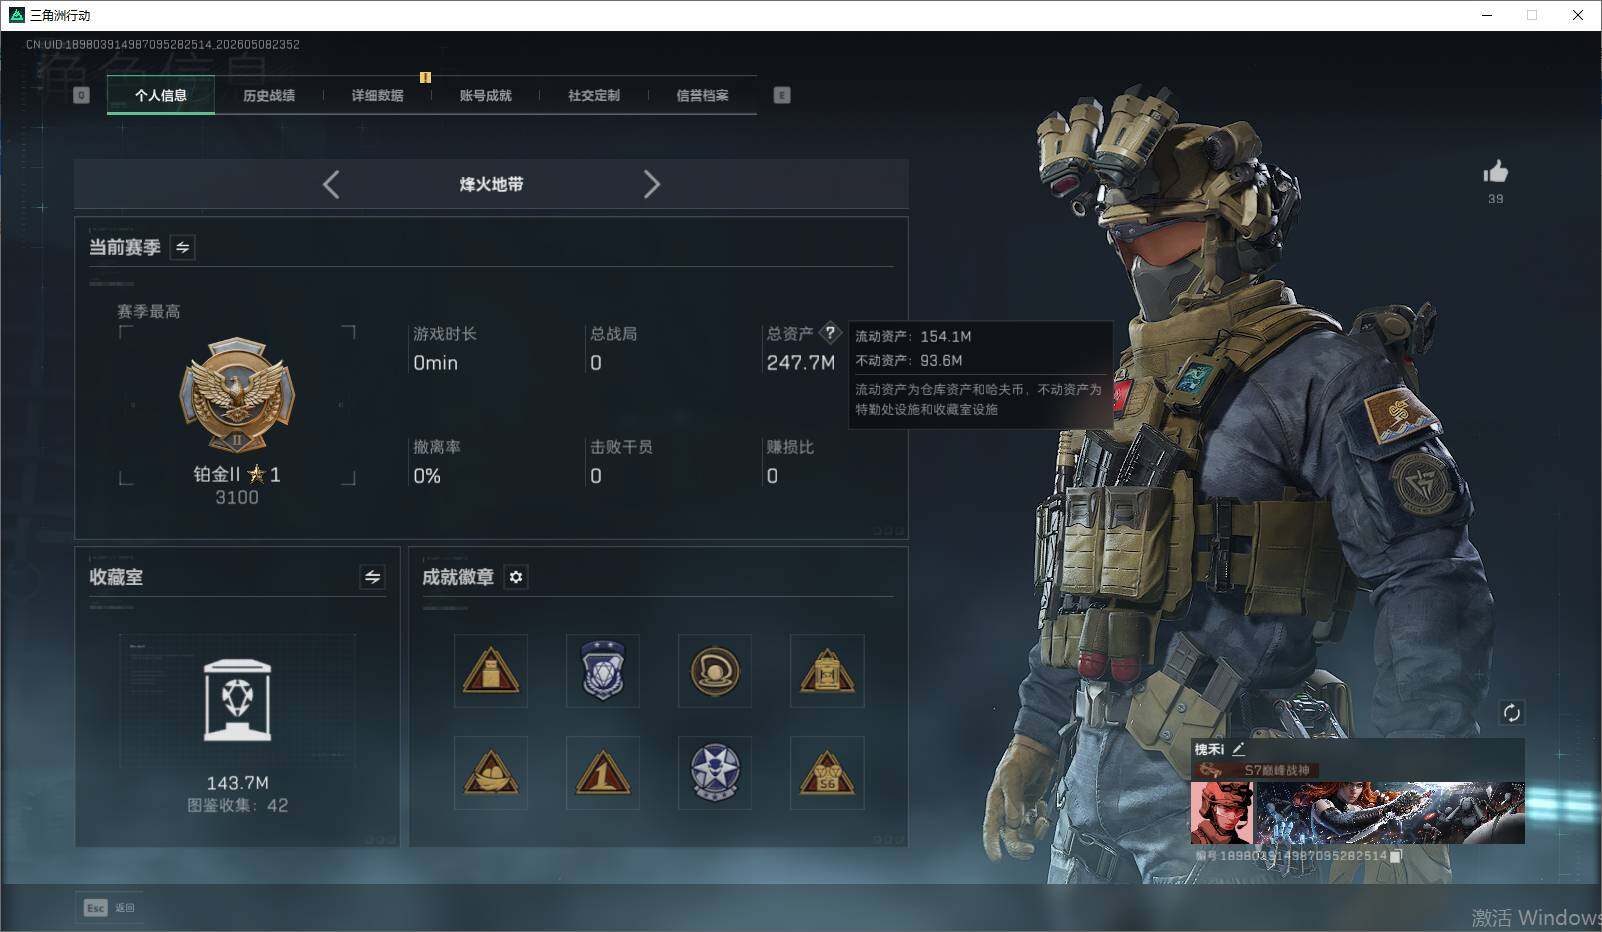1602x932 pixels.
Task: Select the first triangle achievement badge
Action: click(490, 671)
